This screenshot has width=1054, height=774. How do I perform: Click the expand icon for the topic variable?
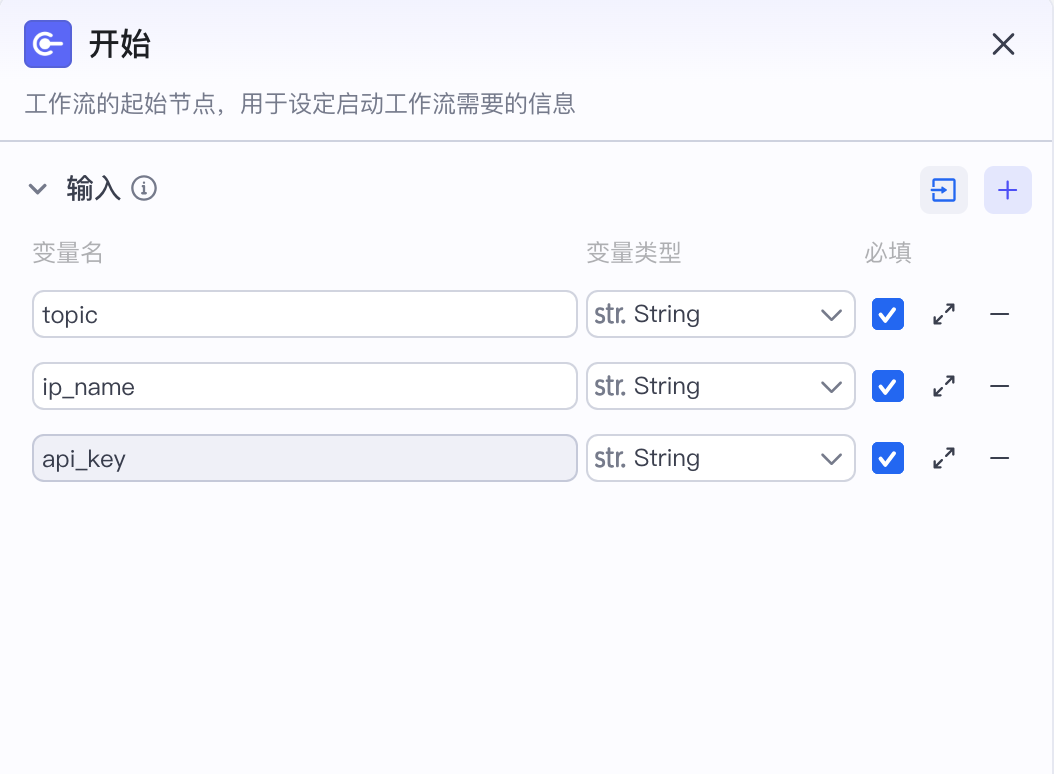point(942,314)
